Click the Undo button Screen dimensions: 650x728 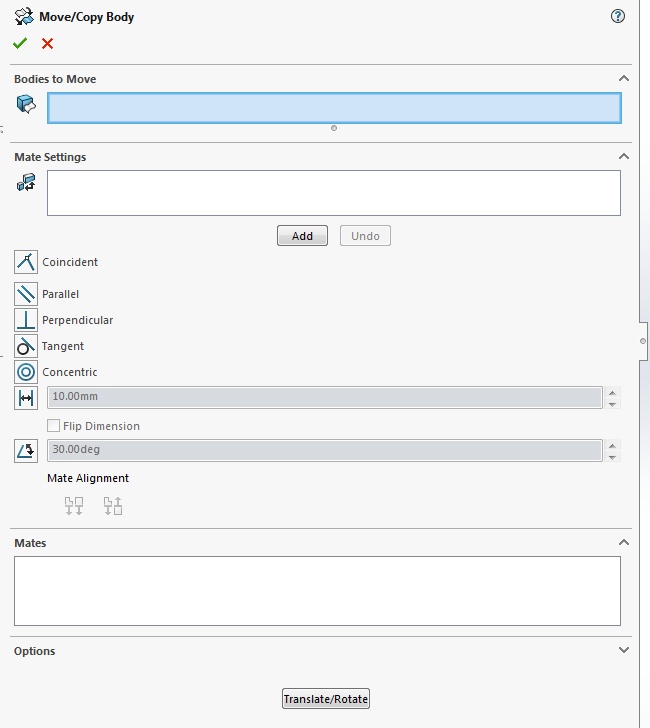tap(365, 236)
